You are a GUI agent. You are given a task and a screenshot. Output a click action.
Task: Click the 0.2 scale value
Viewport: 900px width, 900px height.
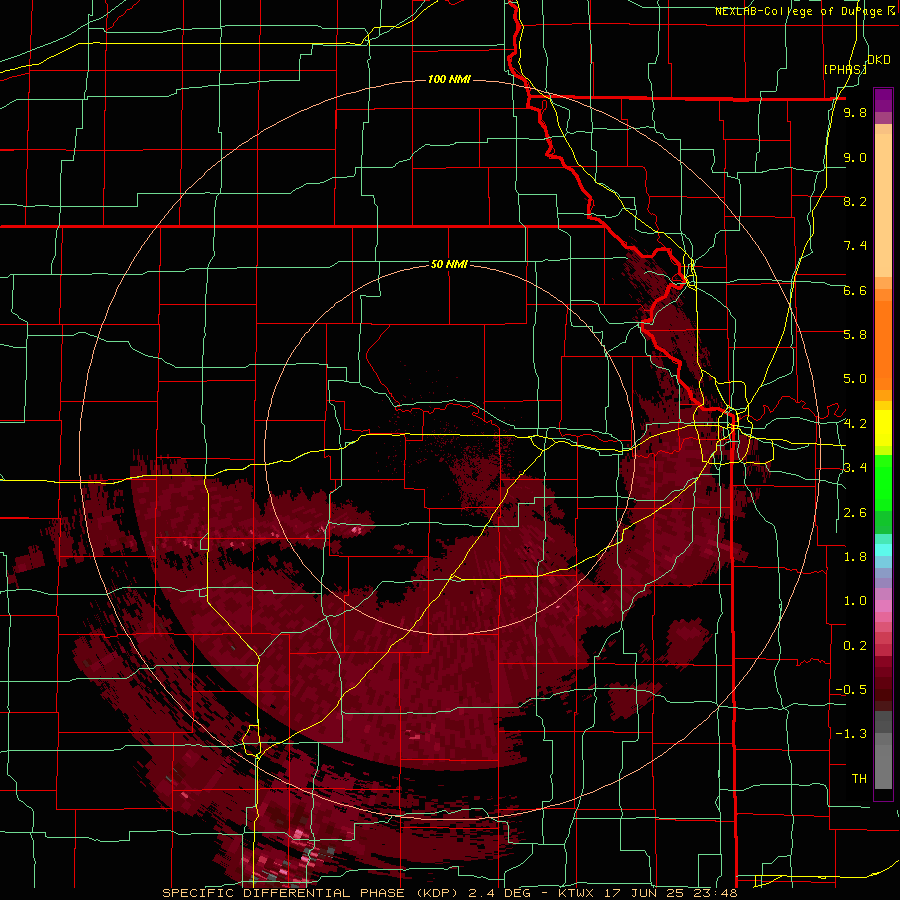[855, 646]
